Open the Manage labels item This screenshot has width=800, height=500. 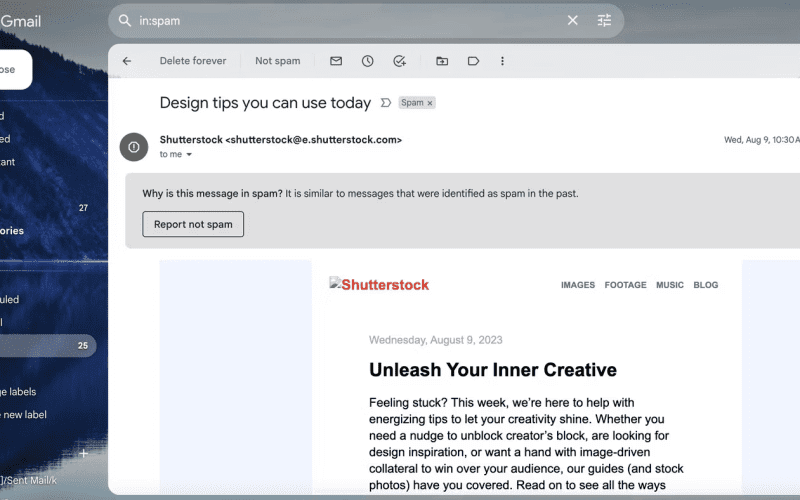click(x=18, y=392)
